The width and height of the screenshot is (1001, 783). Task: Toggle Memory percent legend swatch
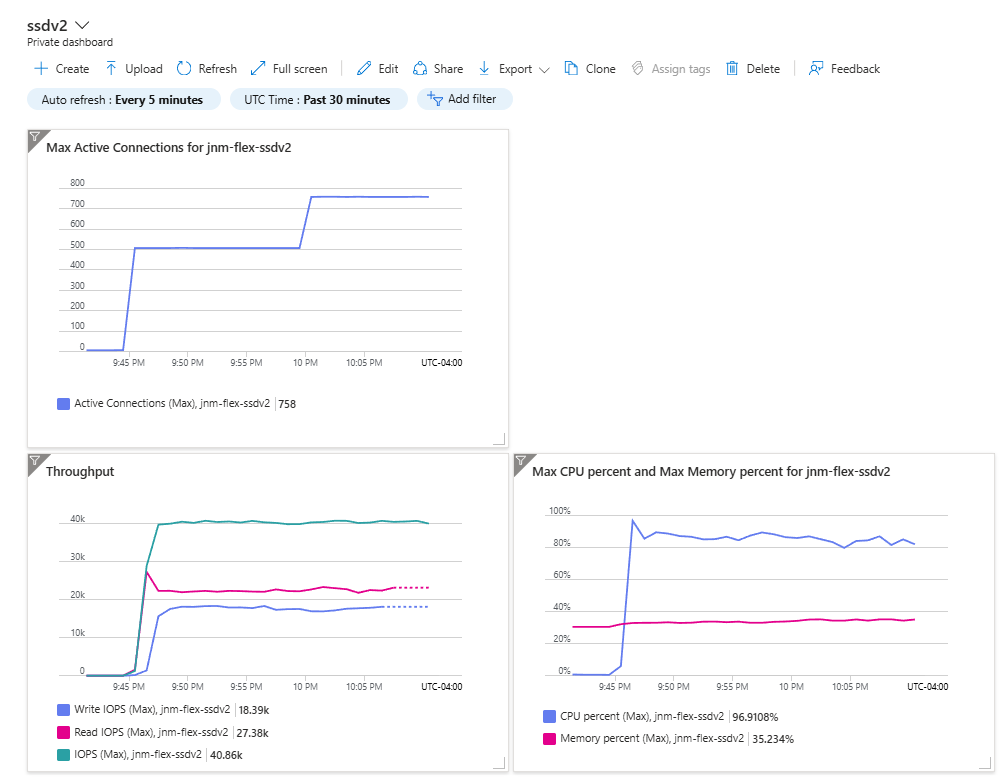pos(549,739)
